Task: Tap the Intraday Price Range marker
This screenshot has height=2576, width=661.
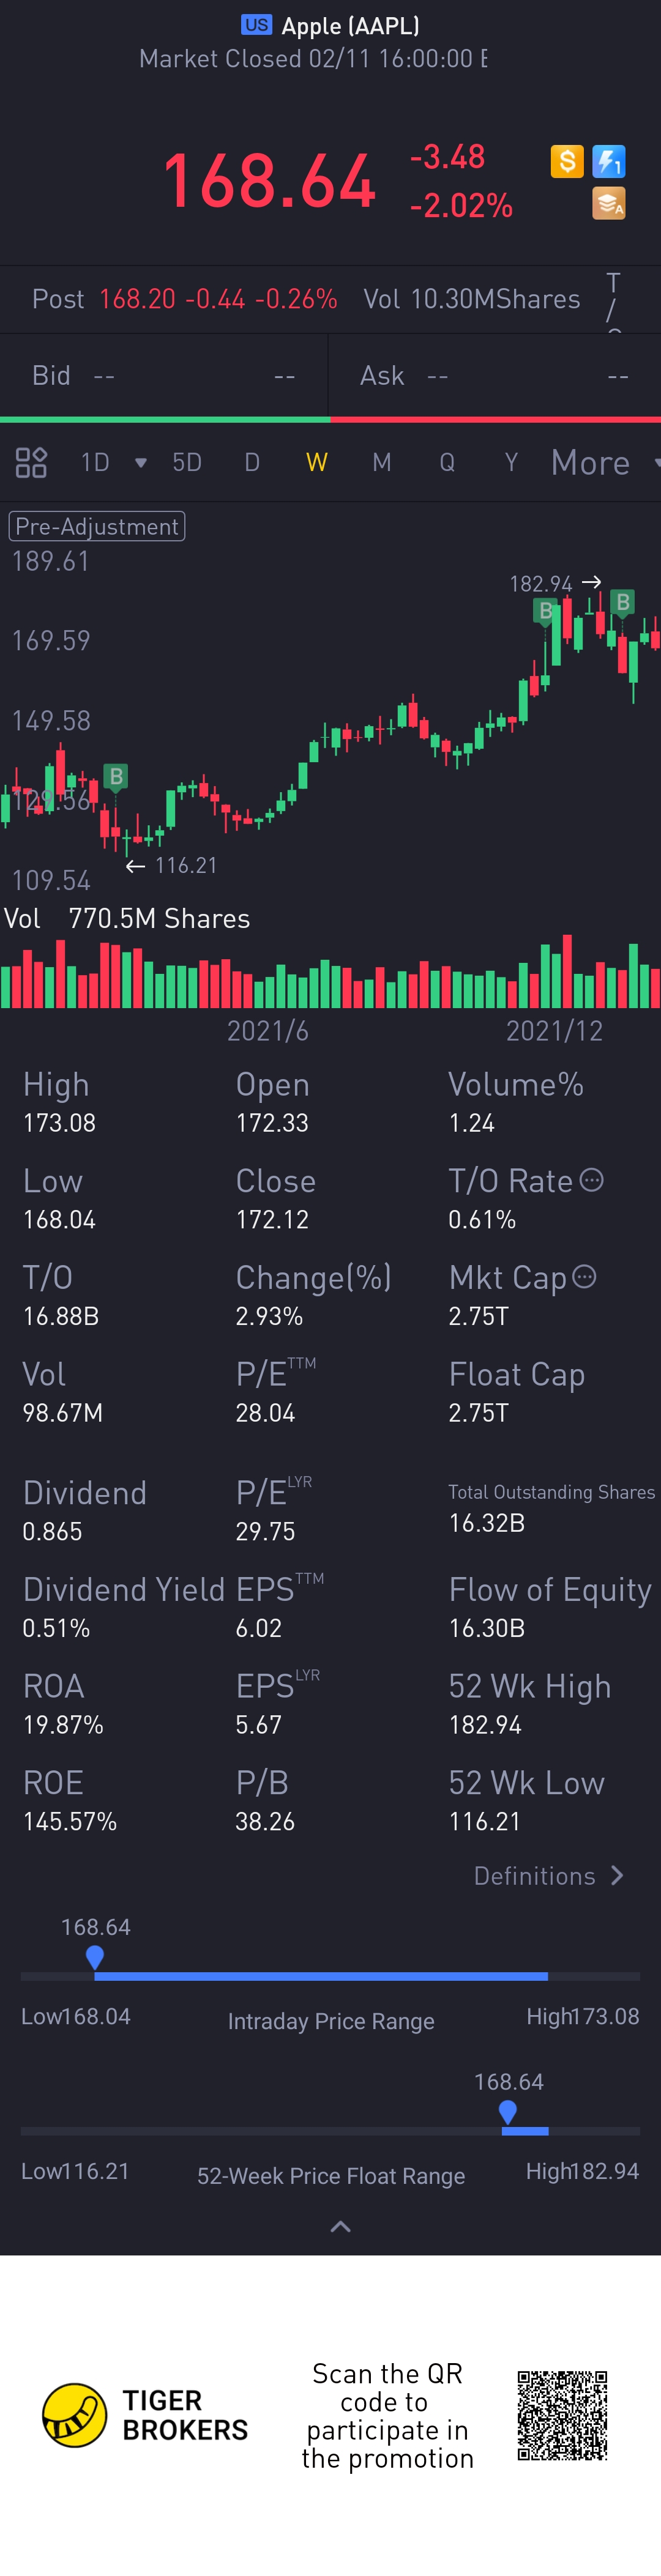Action: (95, 1957)
